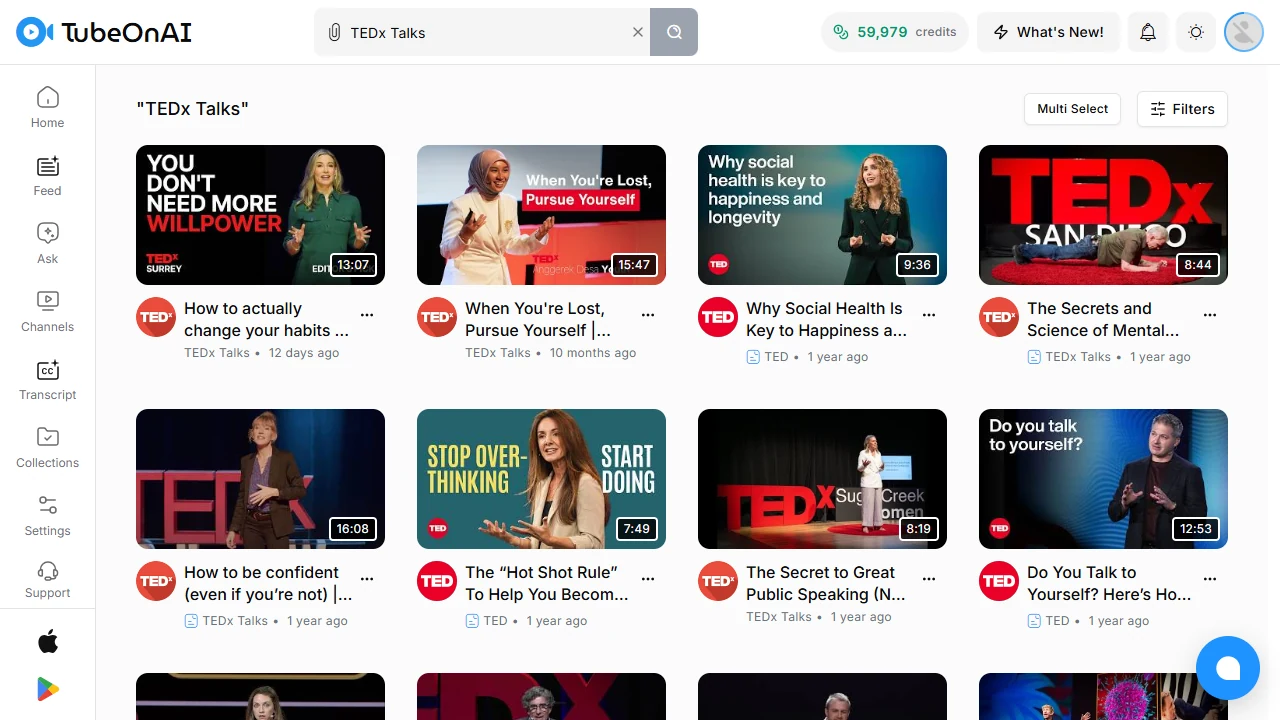The image size is (1280, 720).
Task: Click the paperclip attach icon in search bar
Action: [x=334, y=32]
